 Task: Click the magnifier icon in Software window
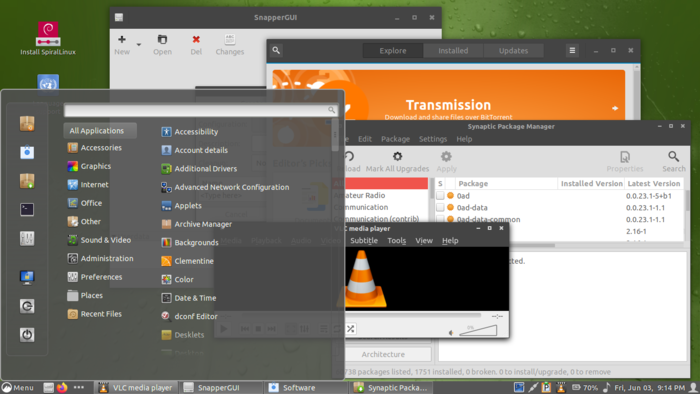click(276, 50)
